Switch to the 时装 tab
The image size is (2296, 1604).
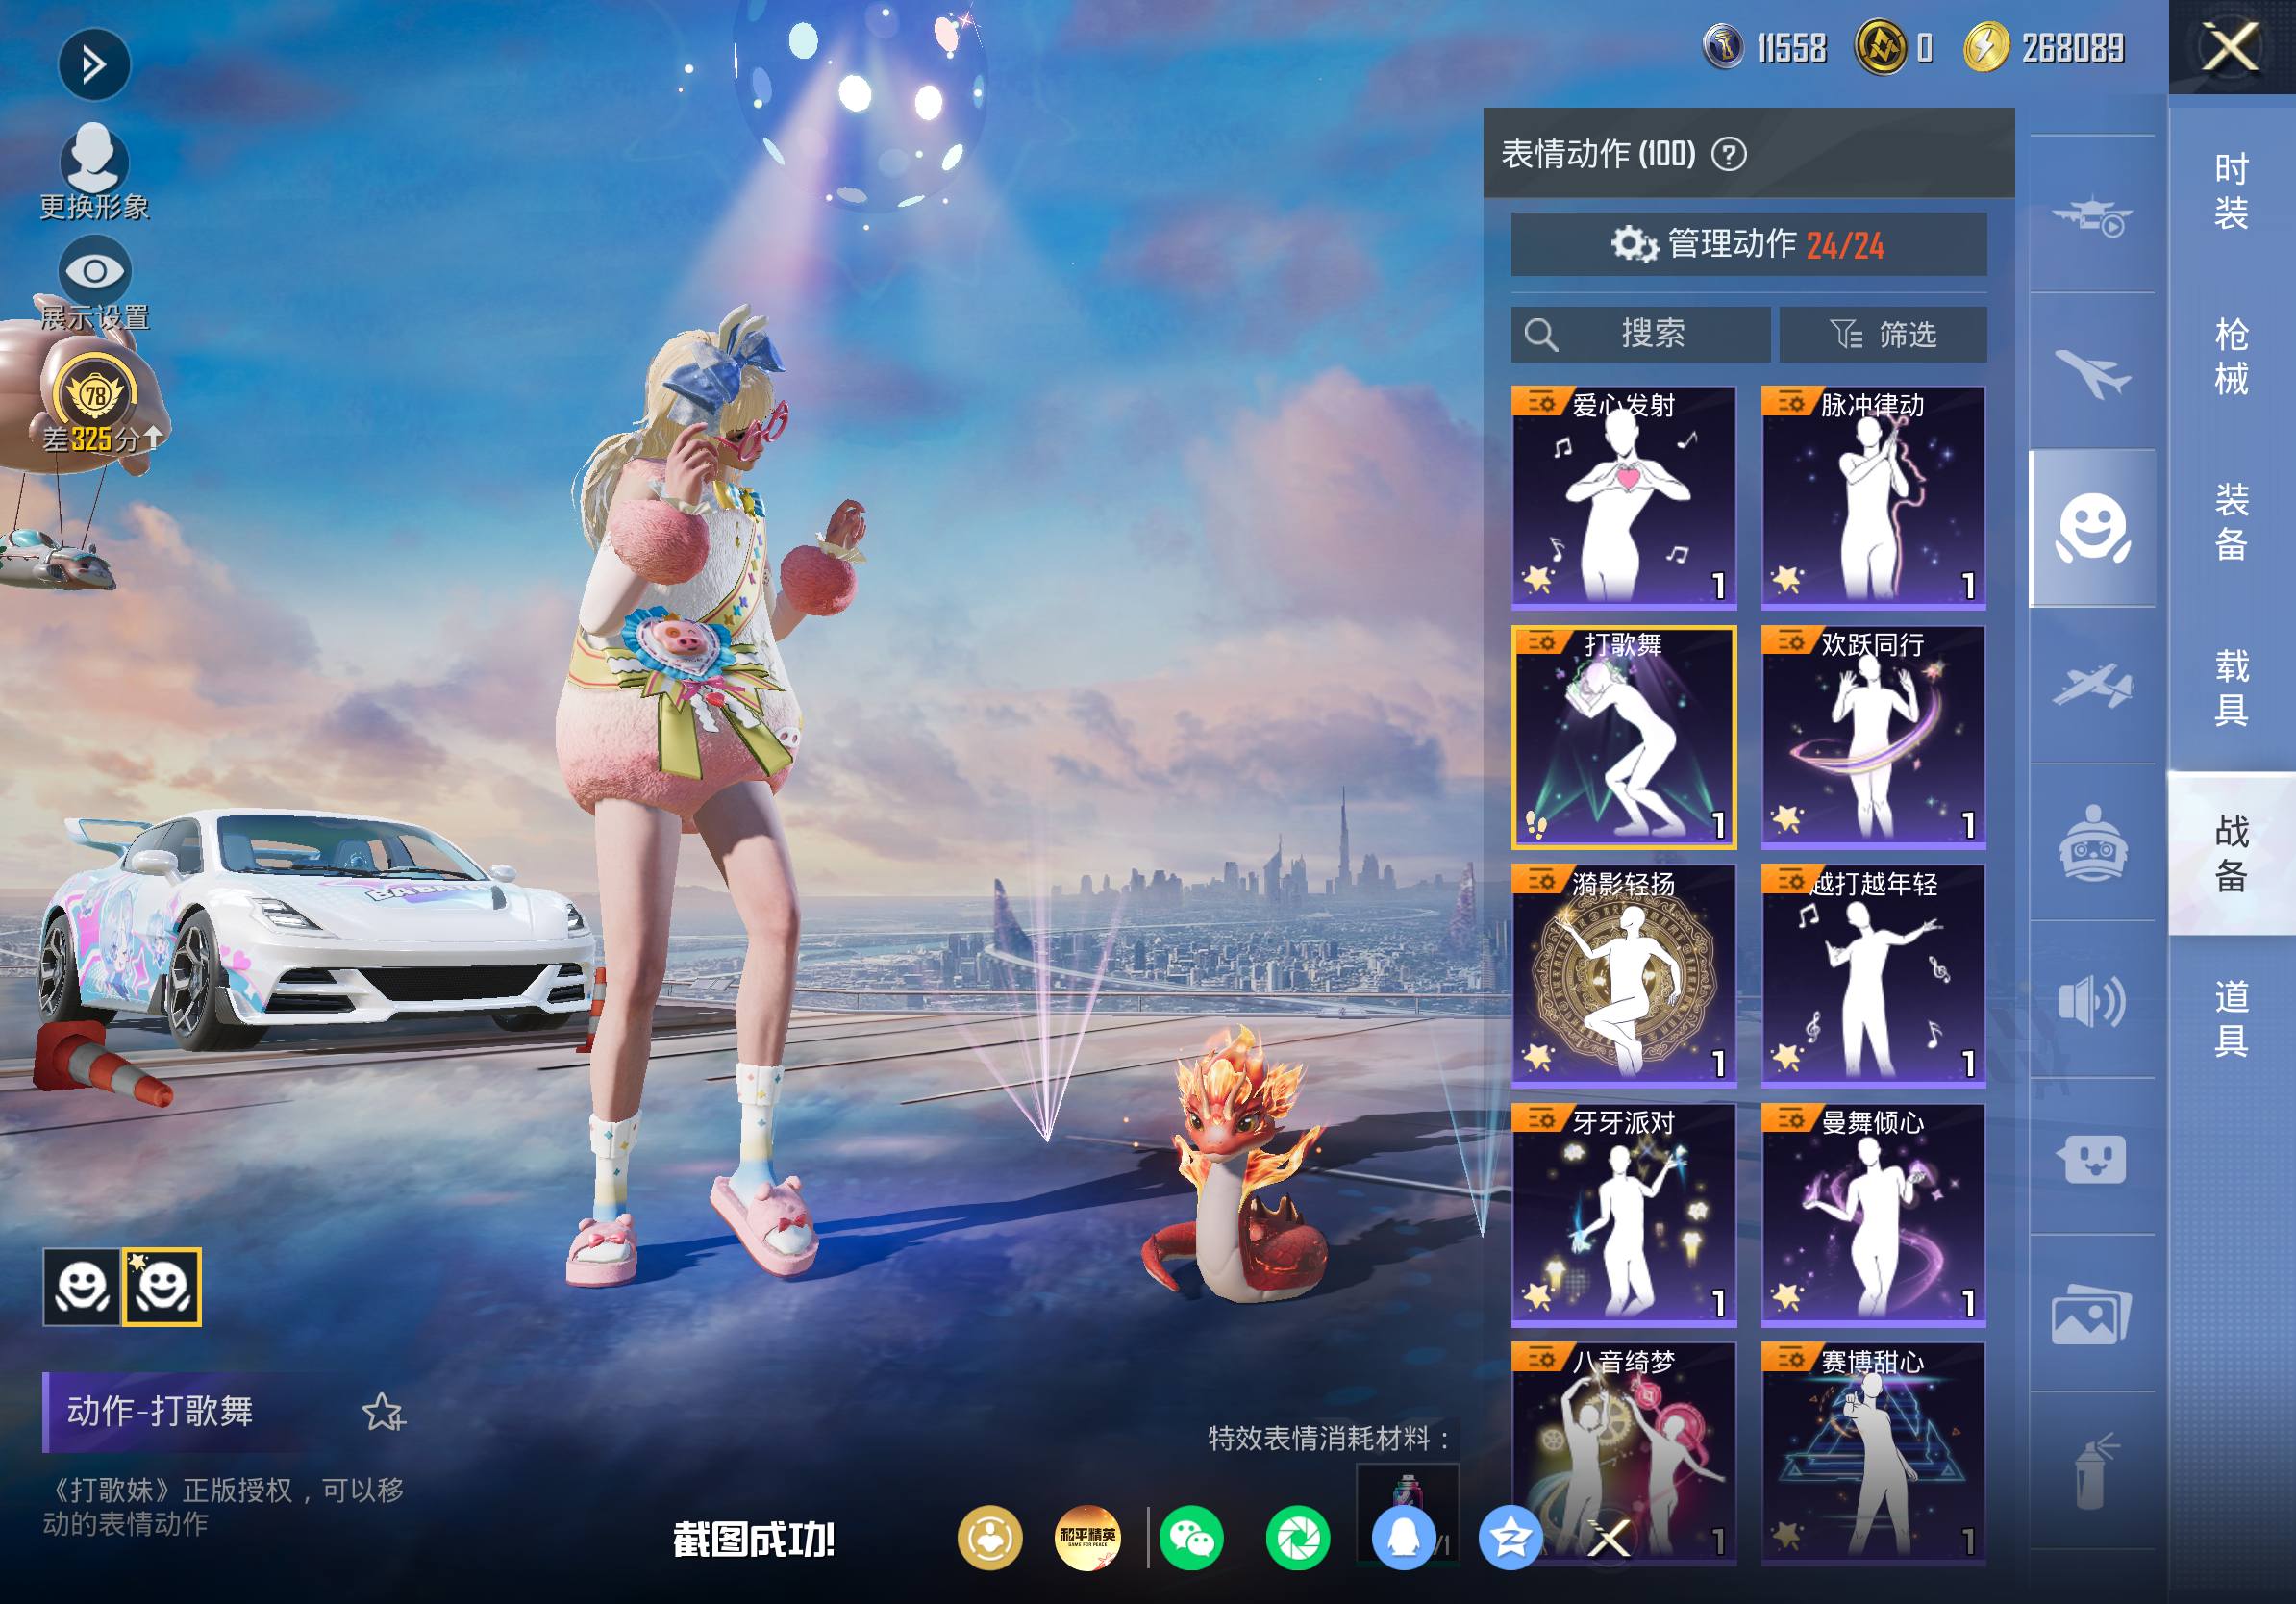(x=2231, y=190)
